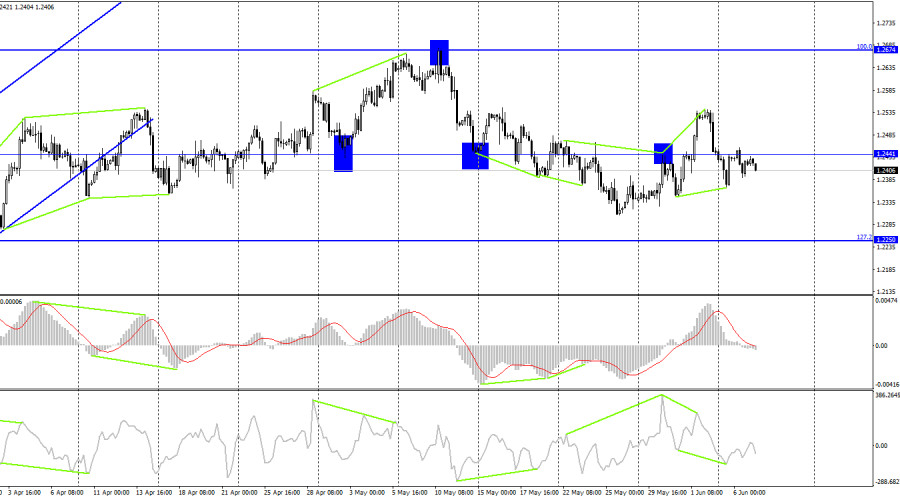The height and width of the screenshot is (500, 900).
Task: Click the 5 May 16:00 time label
Action: [x=409, y=493]
